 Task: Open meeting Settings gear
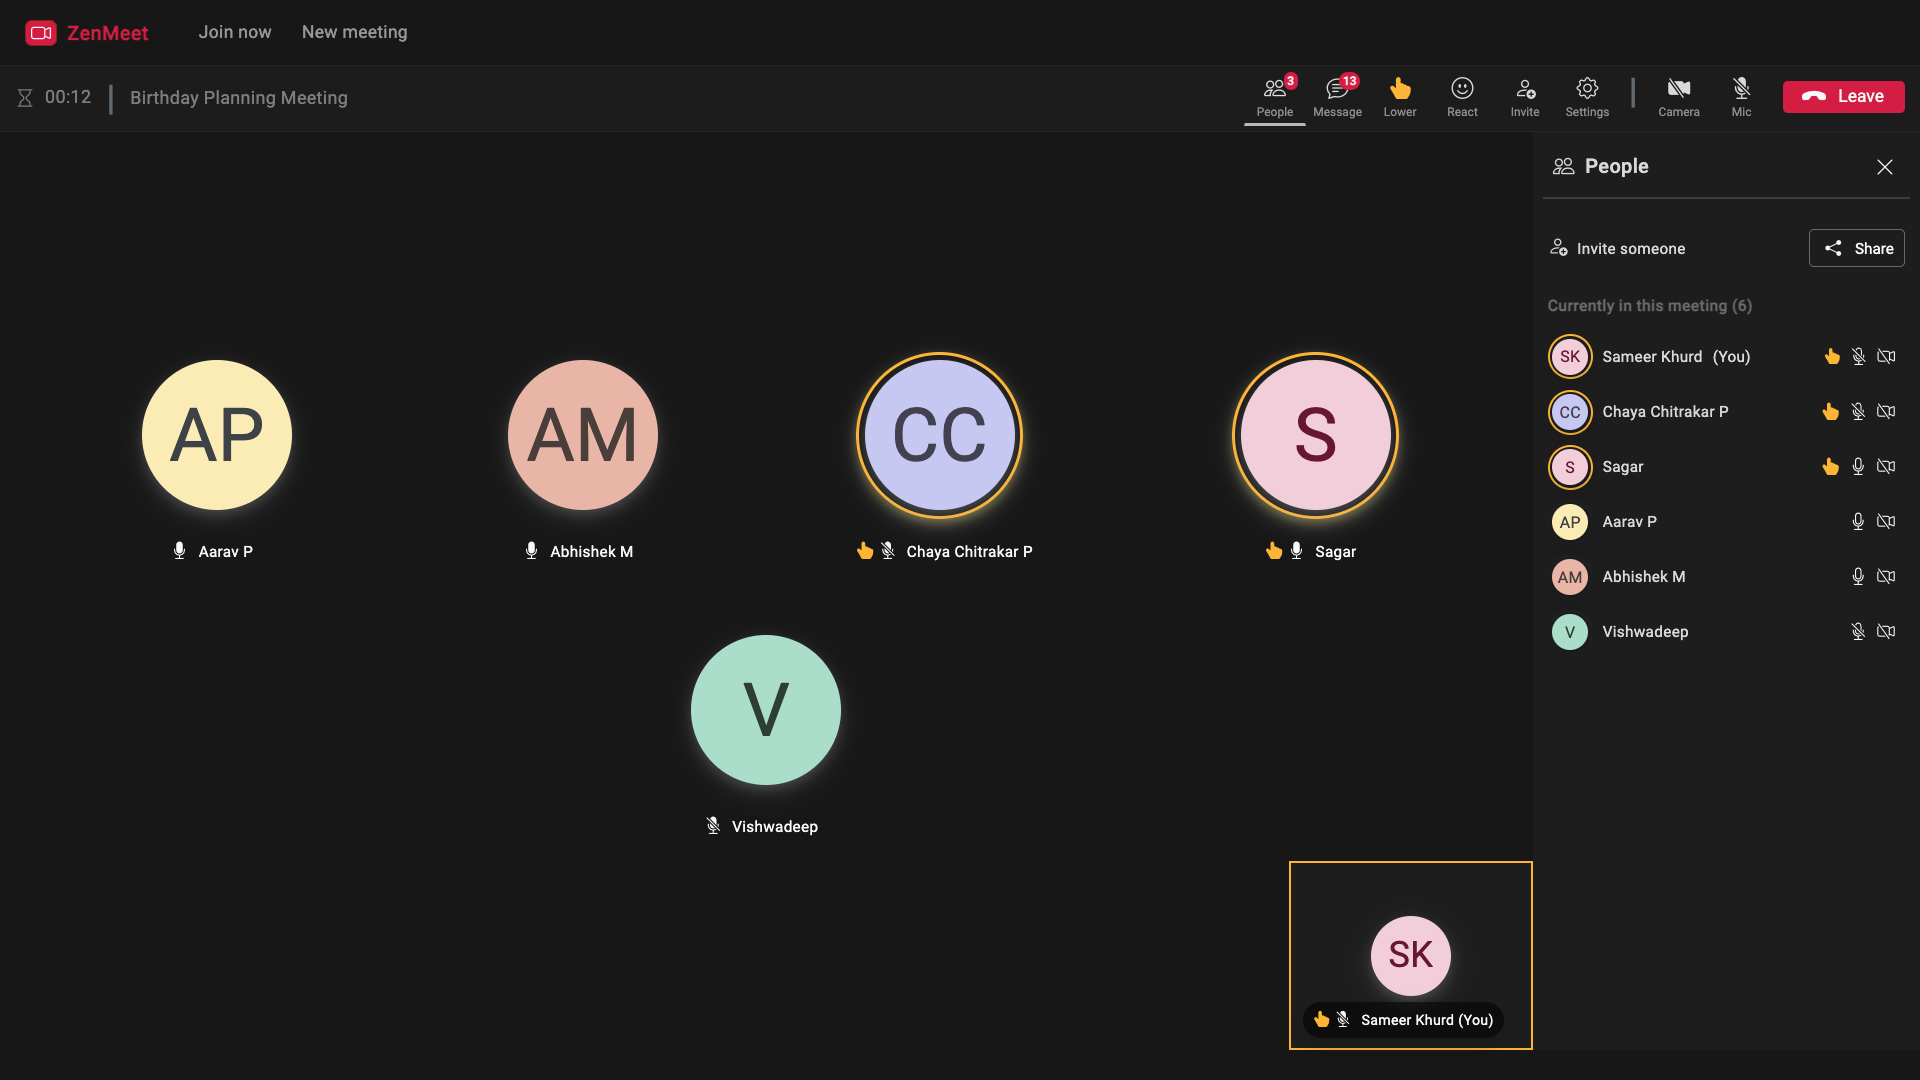click(1587, 97)
